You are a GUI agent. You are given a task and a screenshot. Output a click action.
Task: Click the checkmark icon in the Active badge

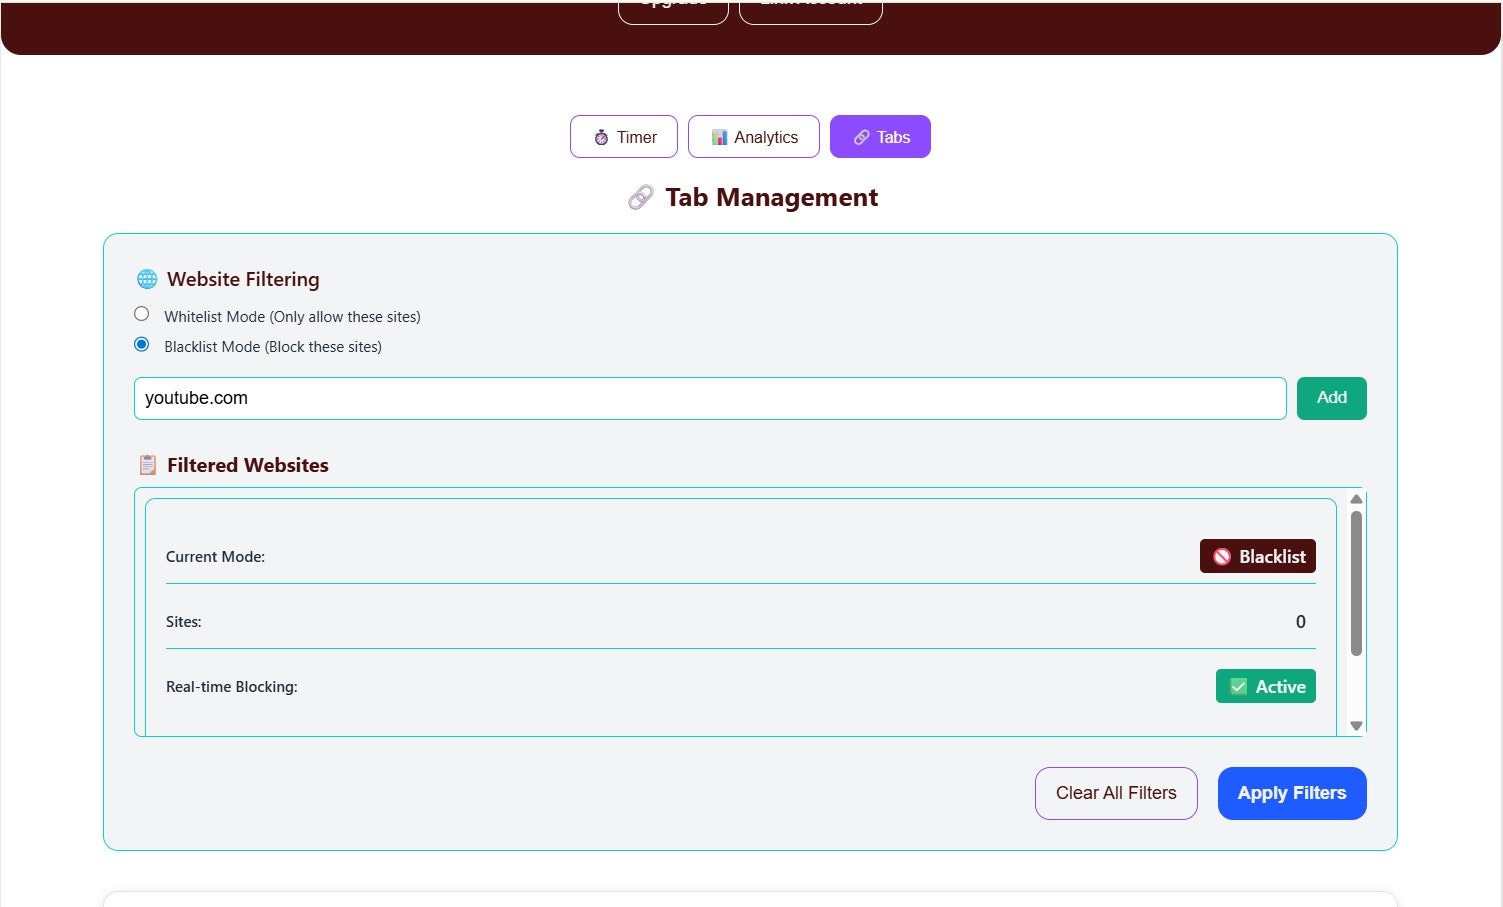click(1238, 686)
